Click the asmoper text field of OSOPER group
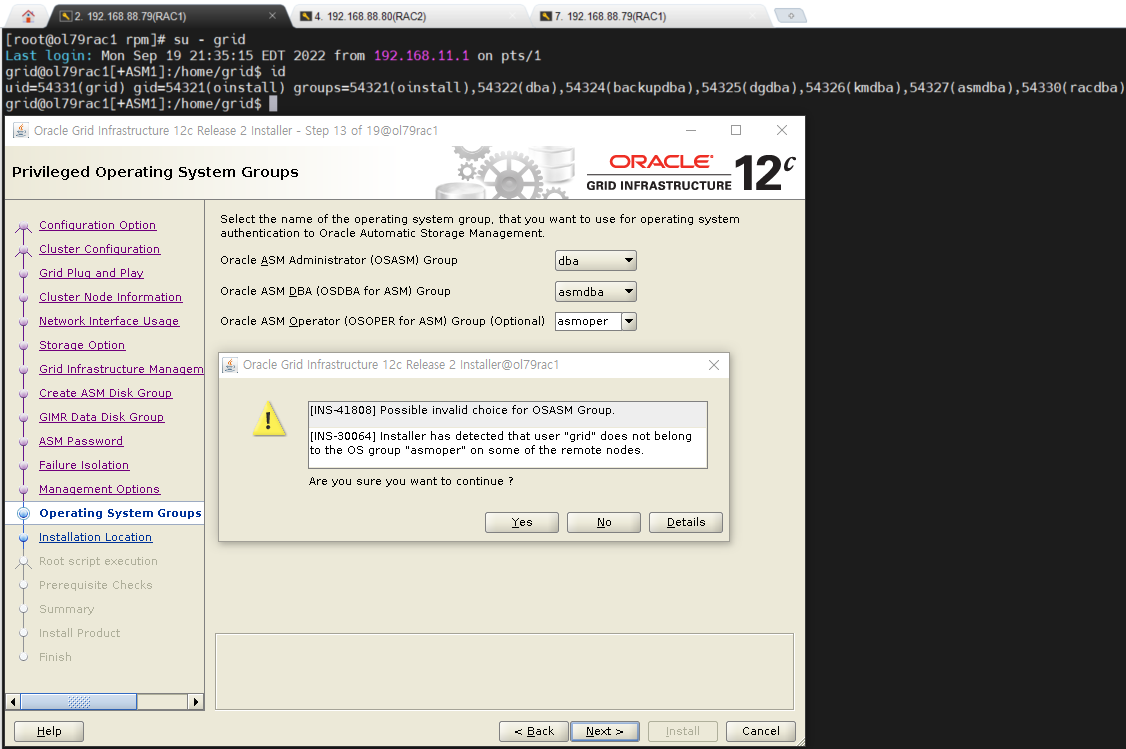This screenshot has height=749, width=1126. click(x=588, y=321)
